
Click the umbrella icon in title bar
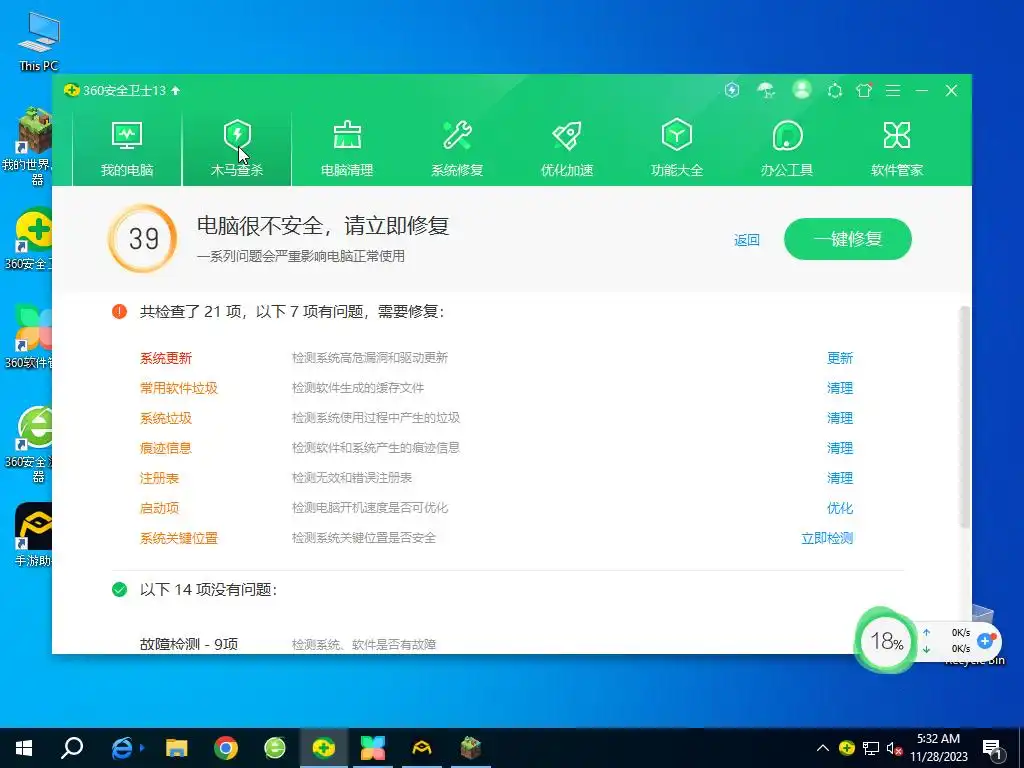[x=766, y=90]
